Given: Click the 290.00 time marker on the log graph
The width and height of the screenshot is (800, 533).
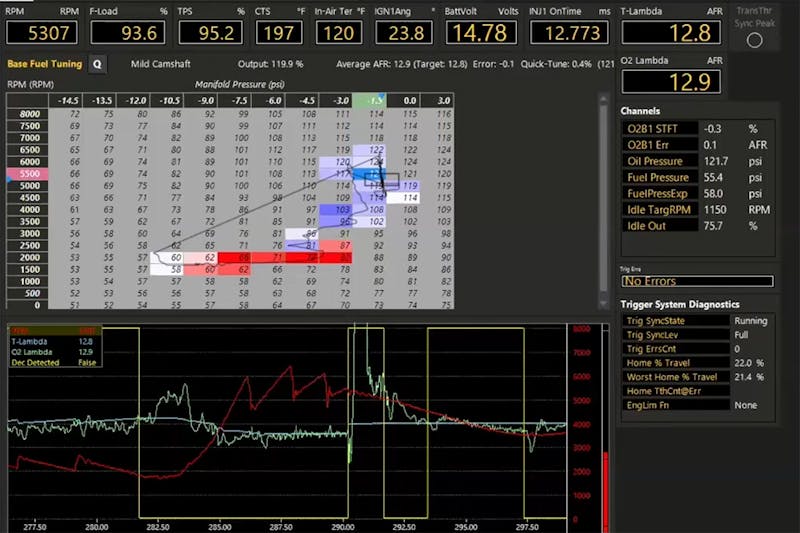Looking at the screenshot, I should tap(343, 524).
